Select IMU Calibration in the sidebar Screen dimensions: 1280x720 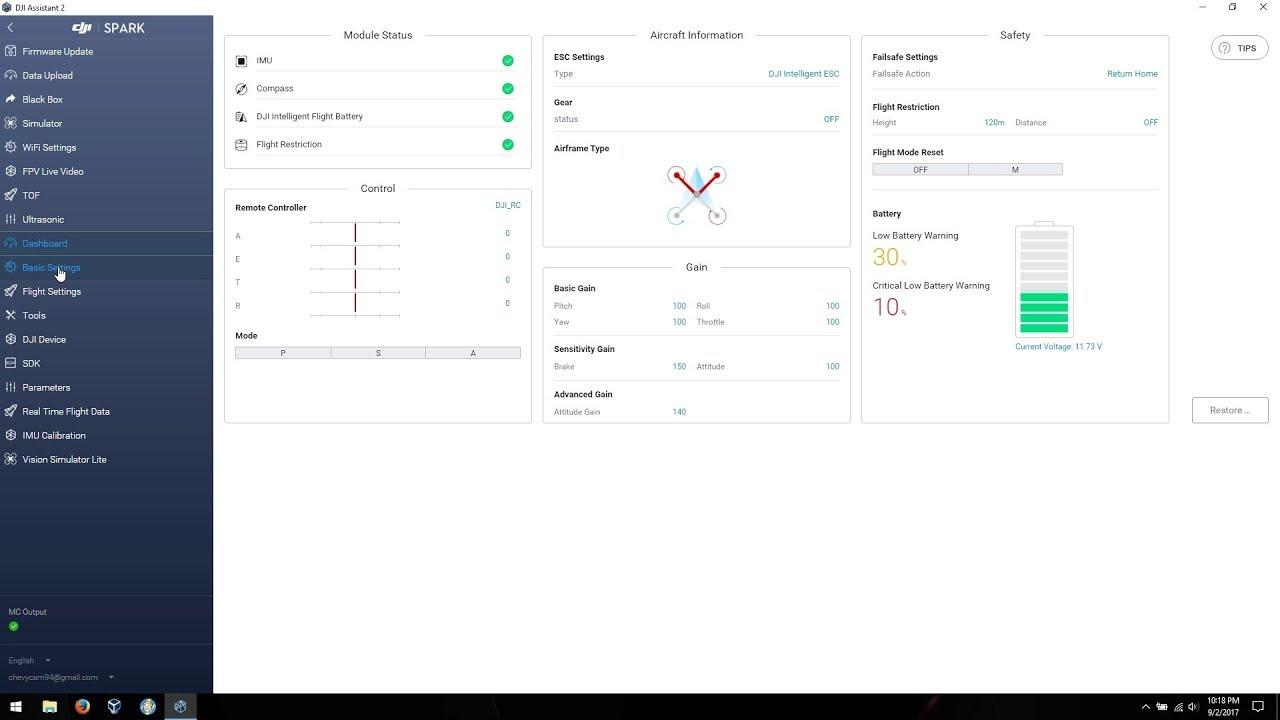(54, 435)
